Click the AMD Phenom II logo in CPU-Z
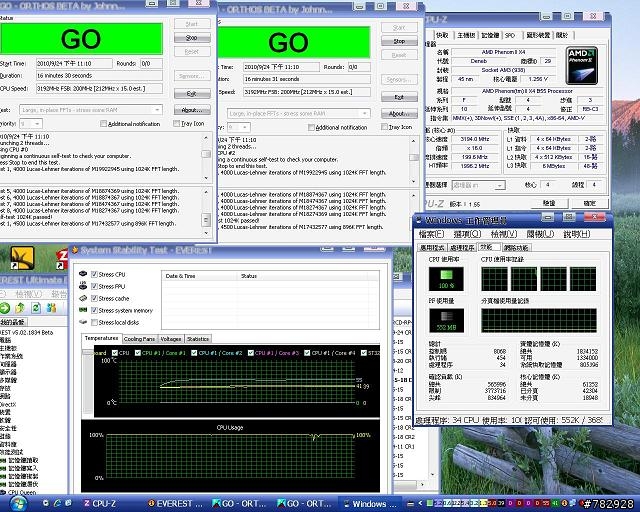The height and width of the screenshot is (512, 640). coord(582,66)
